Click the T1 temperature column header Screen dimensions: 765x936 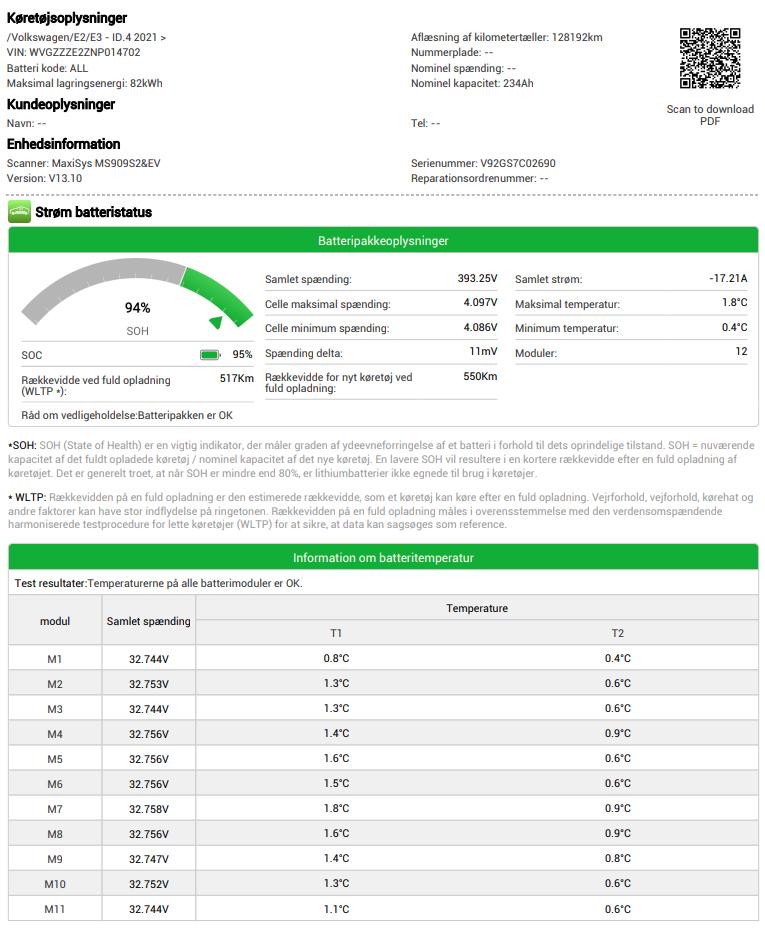[336, 633]
